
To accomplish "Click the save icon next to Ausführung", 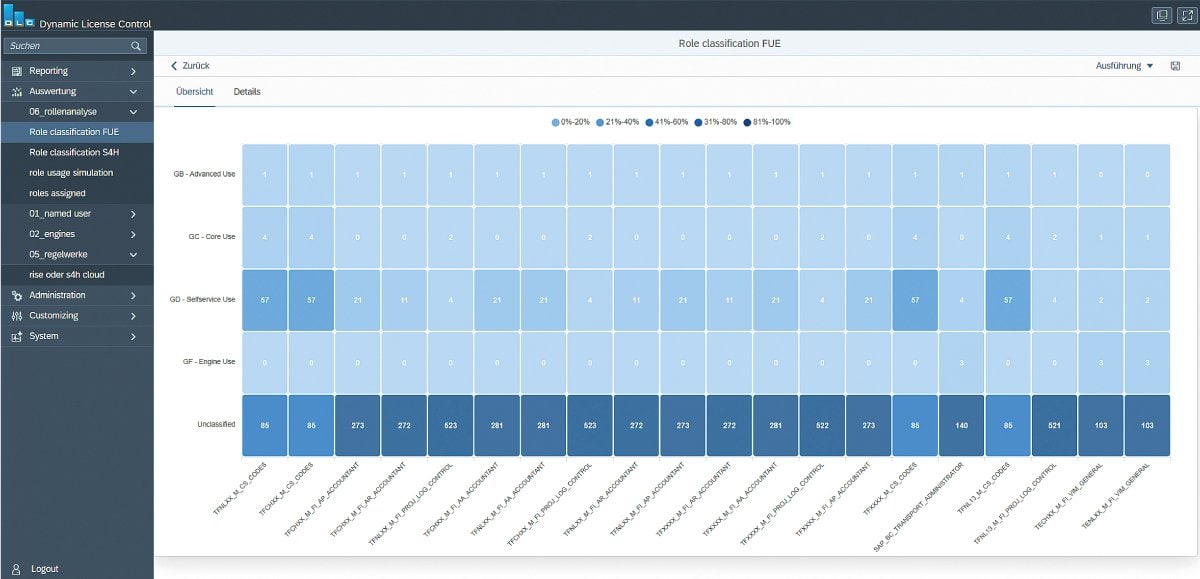I will click(x=1175, y=66).
